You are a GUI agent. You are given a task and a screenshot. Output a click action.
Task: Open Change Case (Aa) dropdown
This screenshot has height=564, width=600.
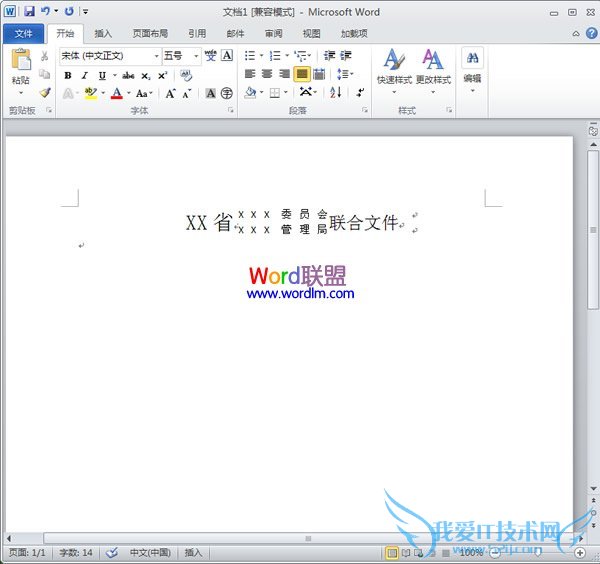(144, 93)
